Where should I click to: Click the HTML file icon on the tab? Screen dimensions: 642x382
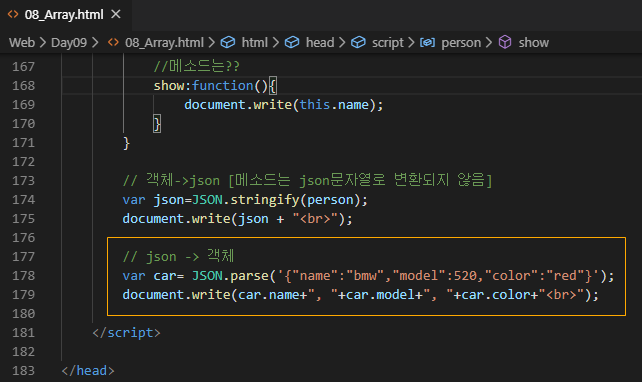coord(13,15)
